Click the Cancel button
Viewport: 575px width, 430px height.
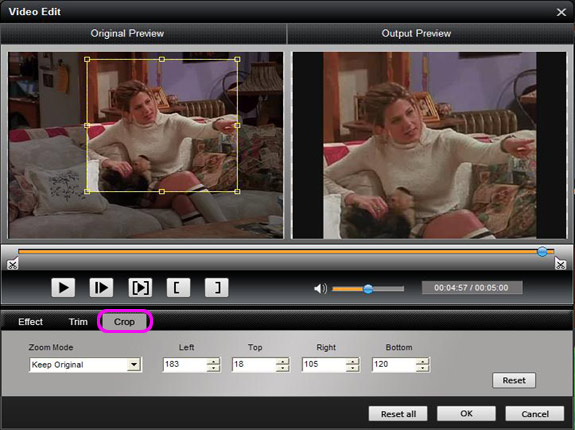pyautogui.click(x=535, y=414)
